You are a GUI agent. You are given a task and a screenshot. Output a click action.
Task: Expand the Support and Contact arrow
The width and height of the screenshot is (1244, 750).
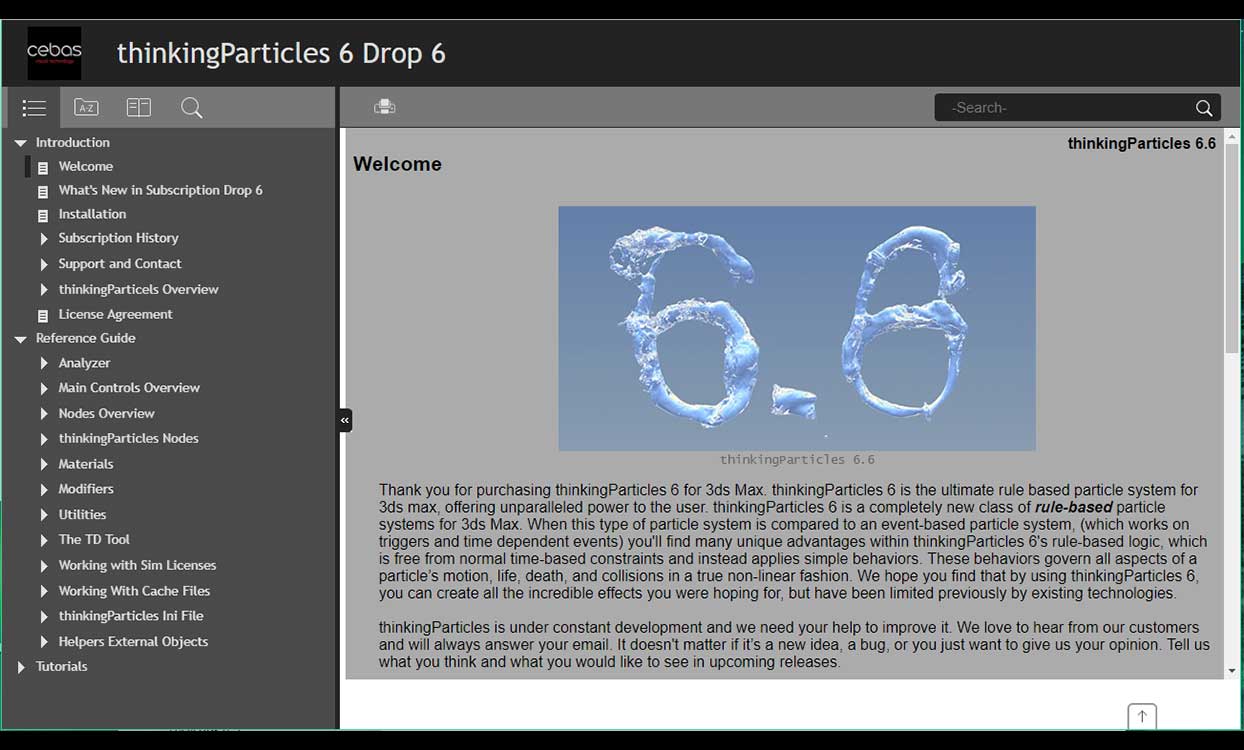click(x=44, y=265)
